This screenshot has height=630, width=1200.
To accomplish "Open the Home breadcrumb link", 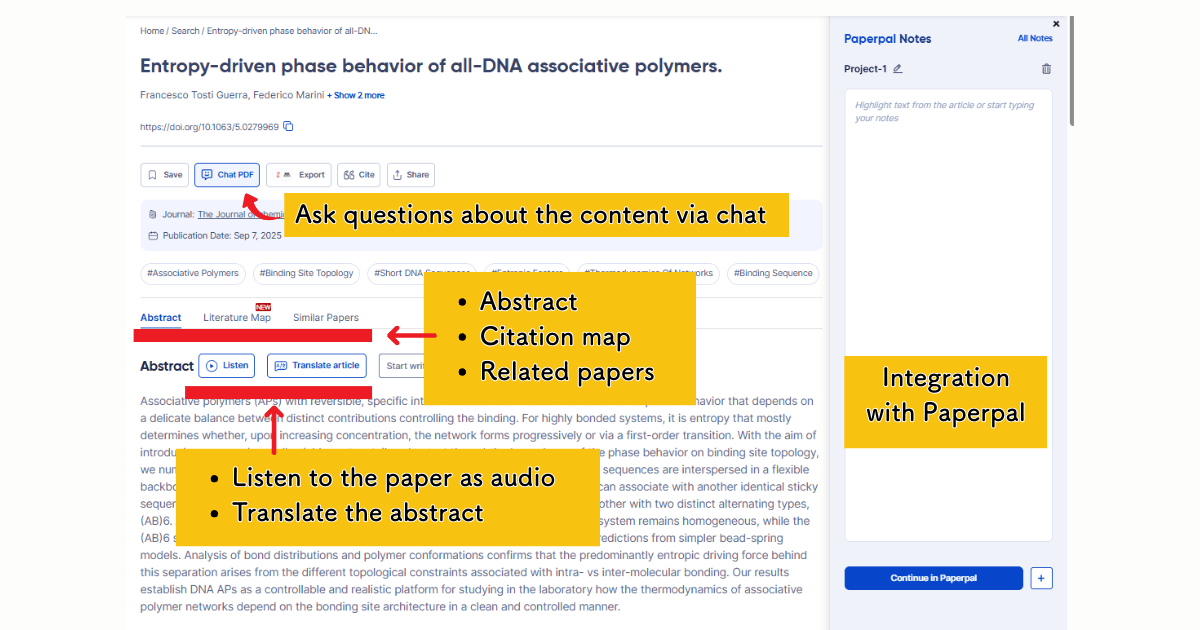I will (x=151, y=30).
